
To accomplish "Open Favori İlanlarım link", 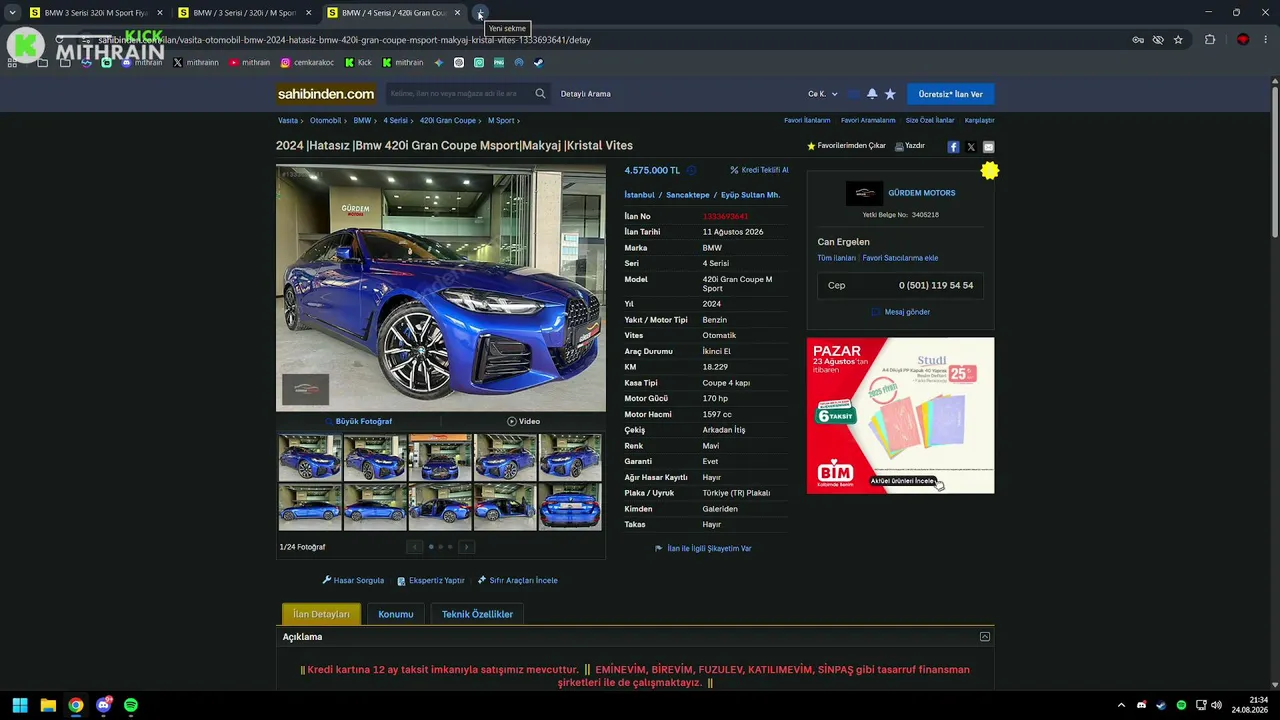I will pyautogui.click(x=807, y=120).
